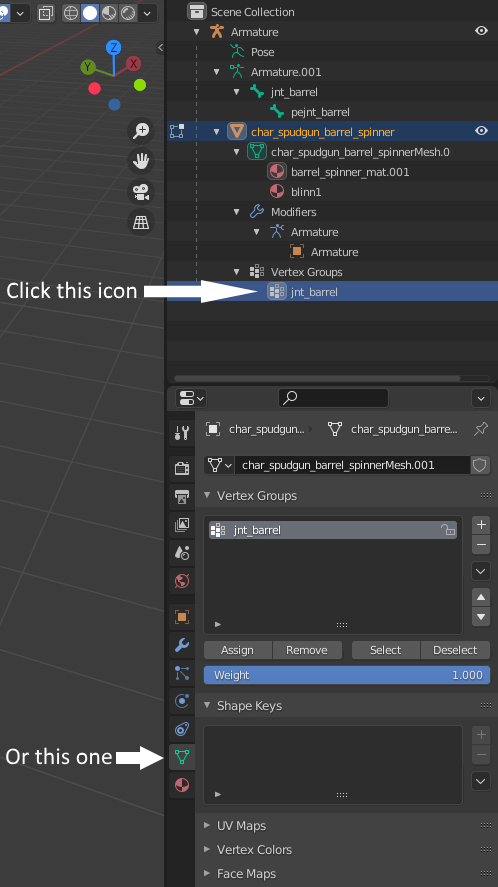Select the blinn1 material
The image size is (498, 887).
(x=306, y=192)
